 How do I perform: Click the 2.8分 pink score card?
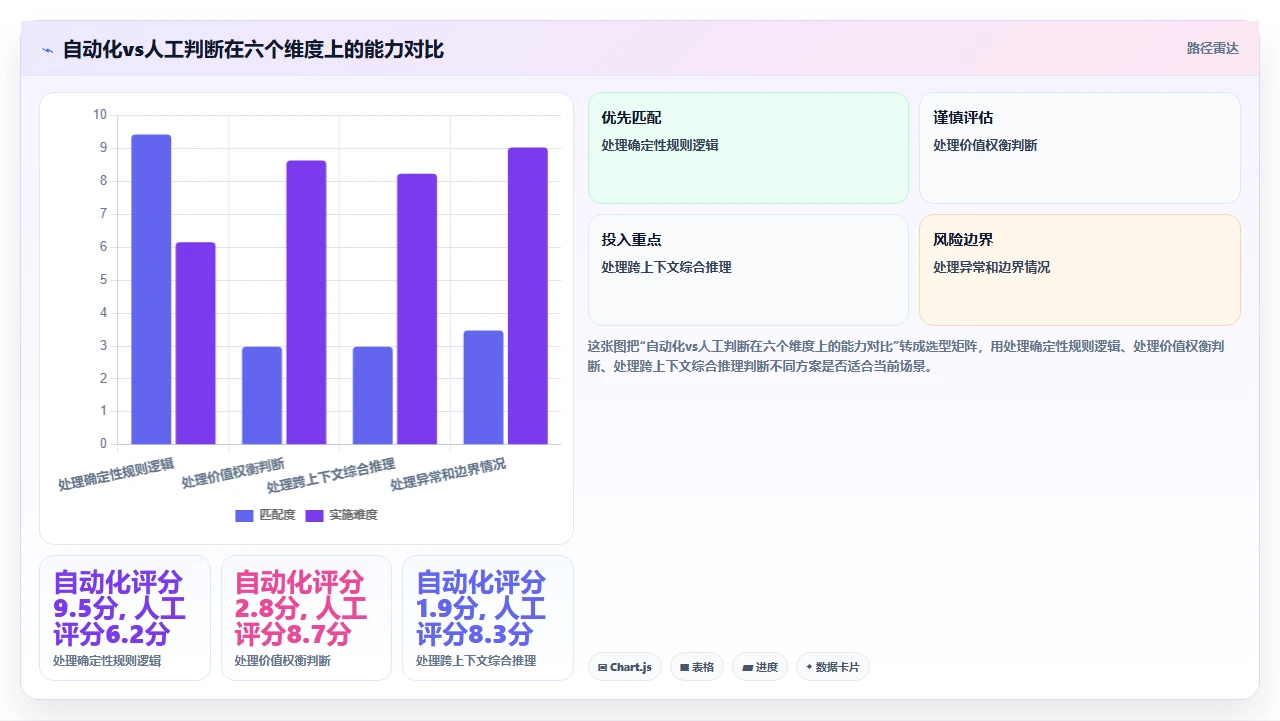[x=306, y=618]
